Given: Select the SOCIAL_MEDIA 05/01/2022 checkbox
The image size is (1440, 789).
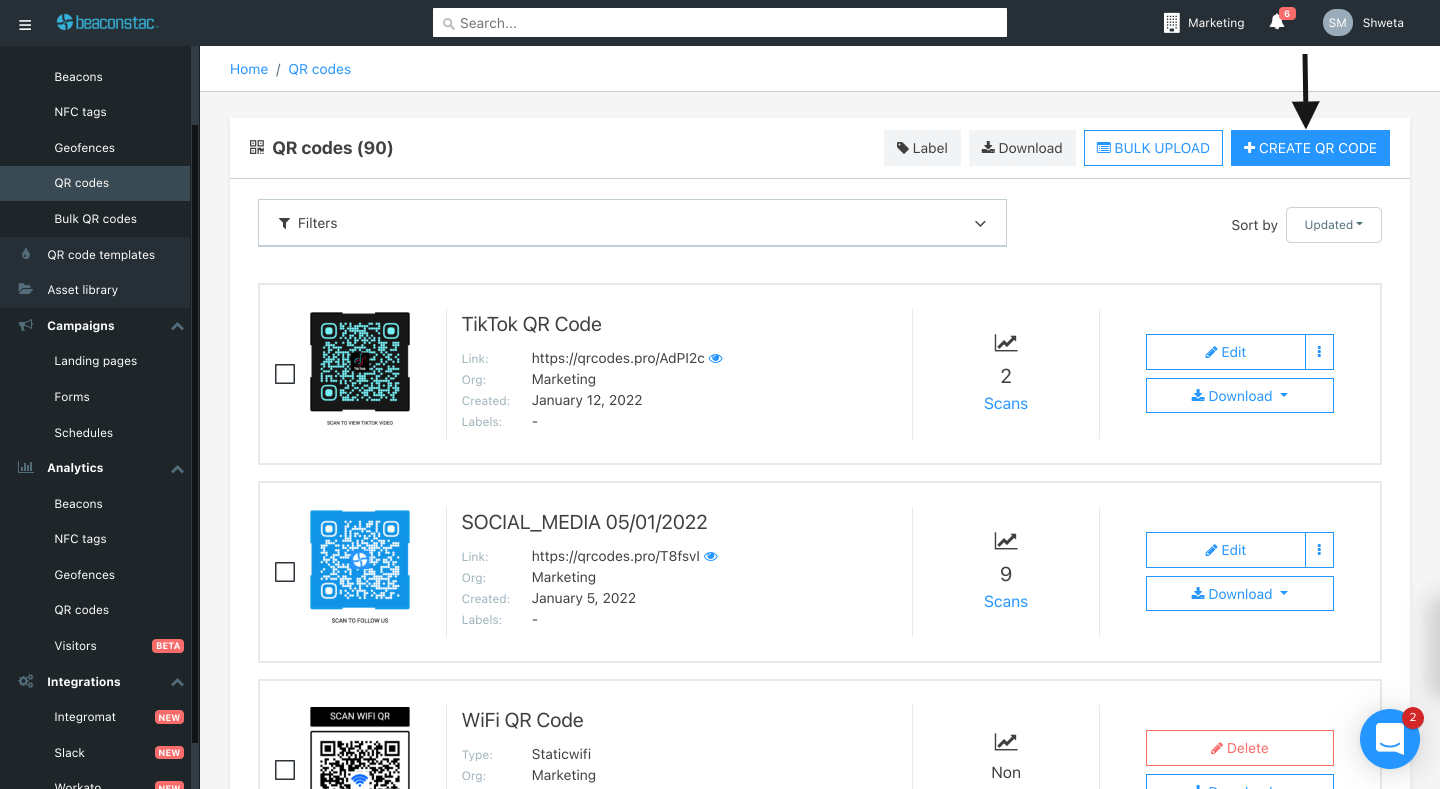Looking at the screenshot, I should [284, 571].
